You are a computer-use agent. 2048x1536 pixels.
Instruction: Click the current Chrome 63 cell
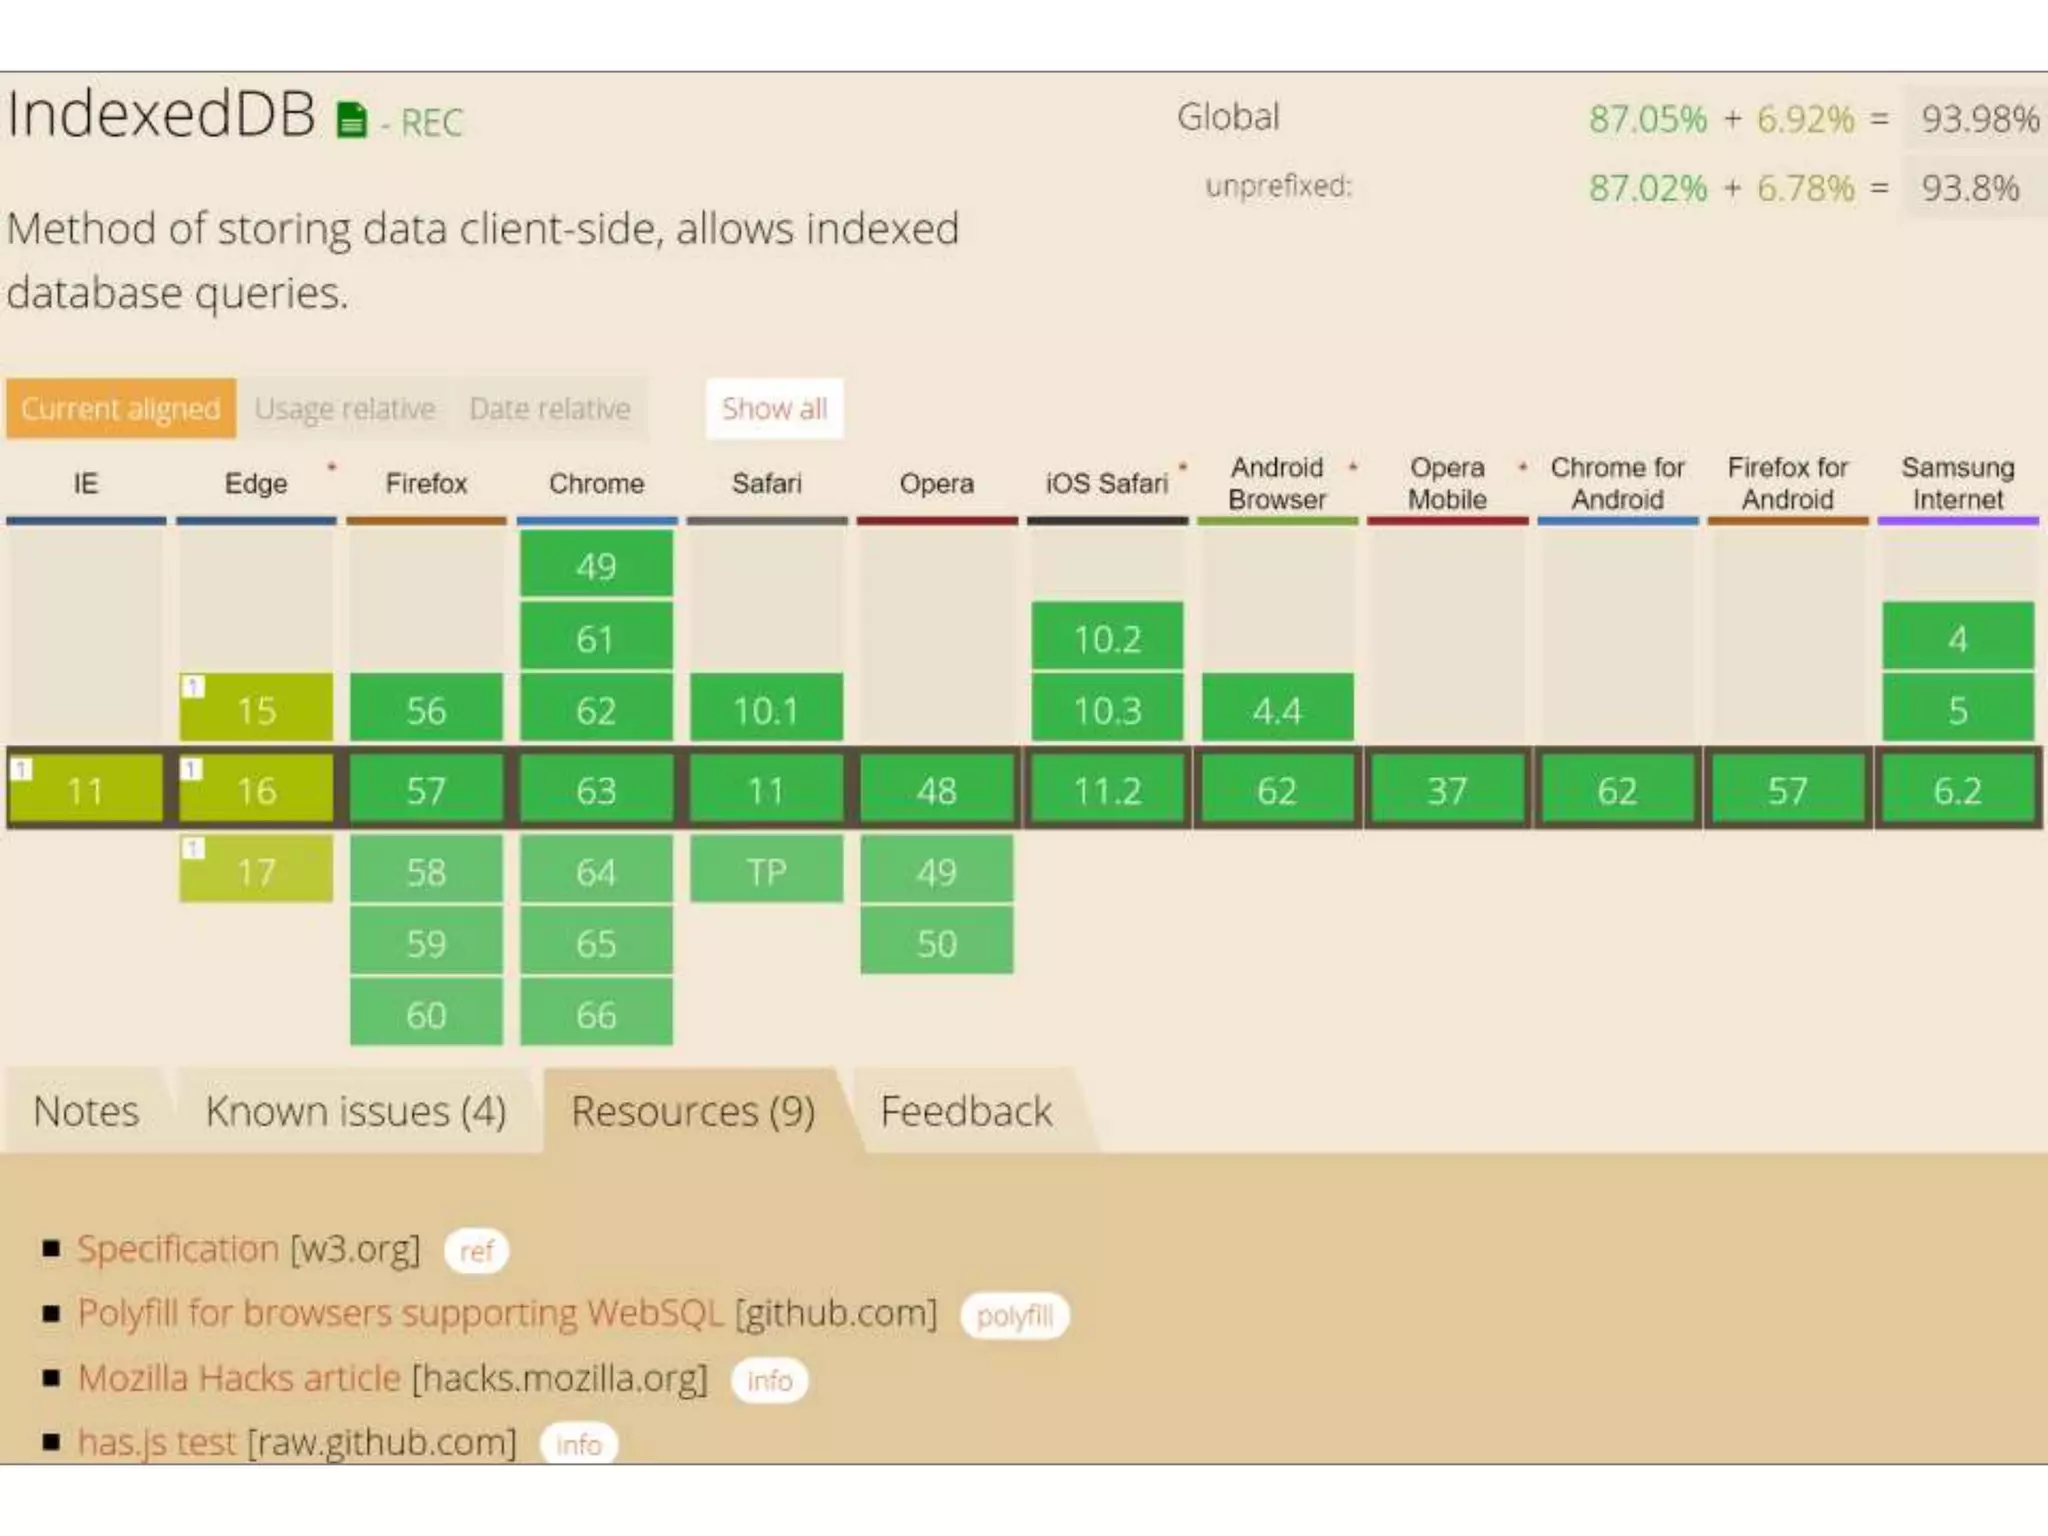[597, 789]
